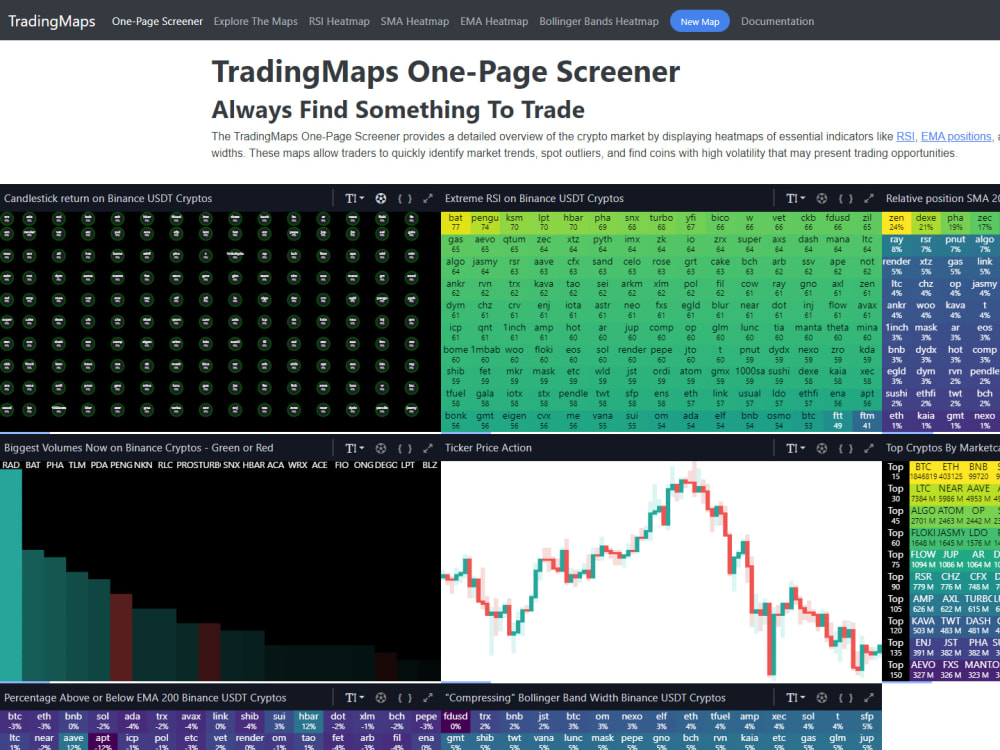Follow the EMA positions link in description
The image size is (1000, 750).
click(x=956, y=136)
